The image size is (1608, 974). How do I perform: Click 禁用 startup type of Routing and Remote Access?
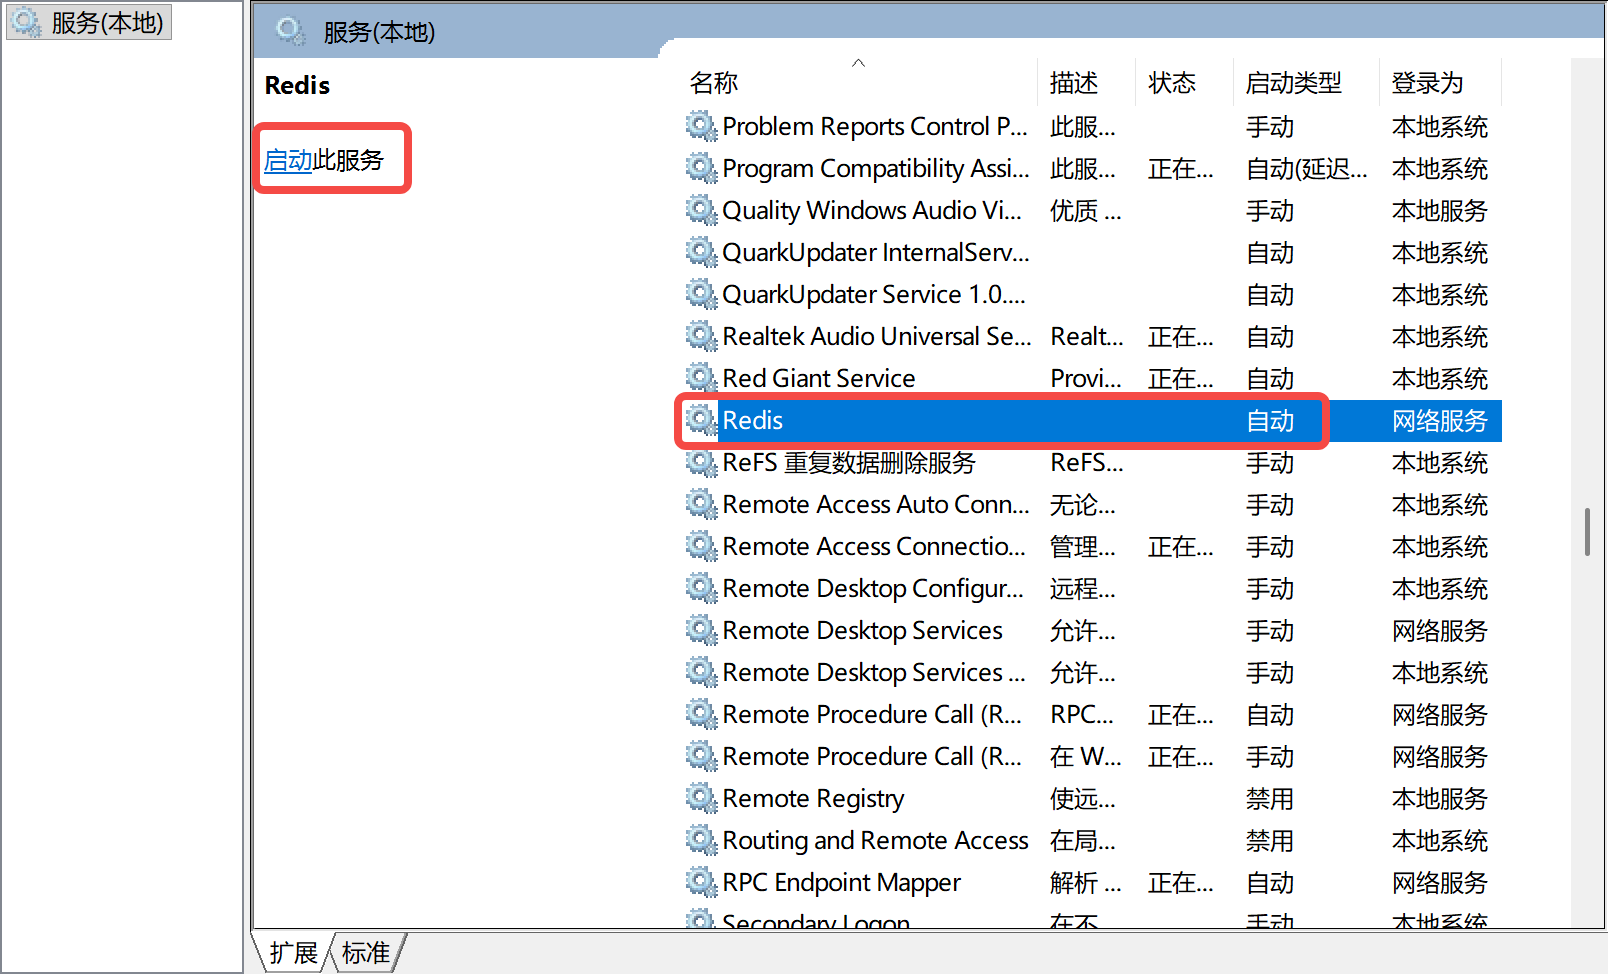pos(1270,841)
